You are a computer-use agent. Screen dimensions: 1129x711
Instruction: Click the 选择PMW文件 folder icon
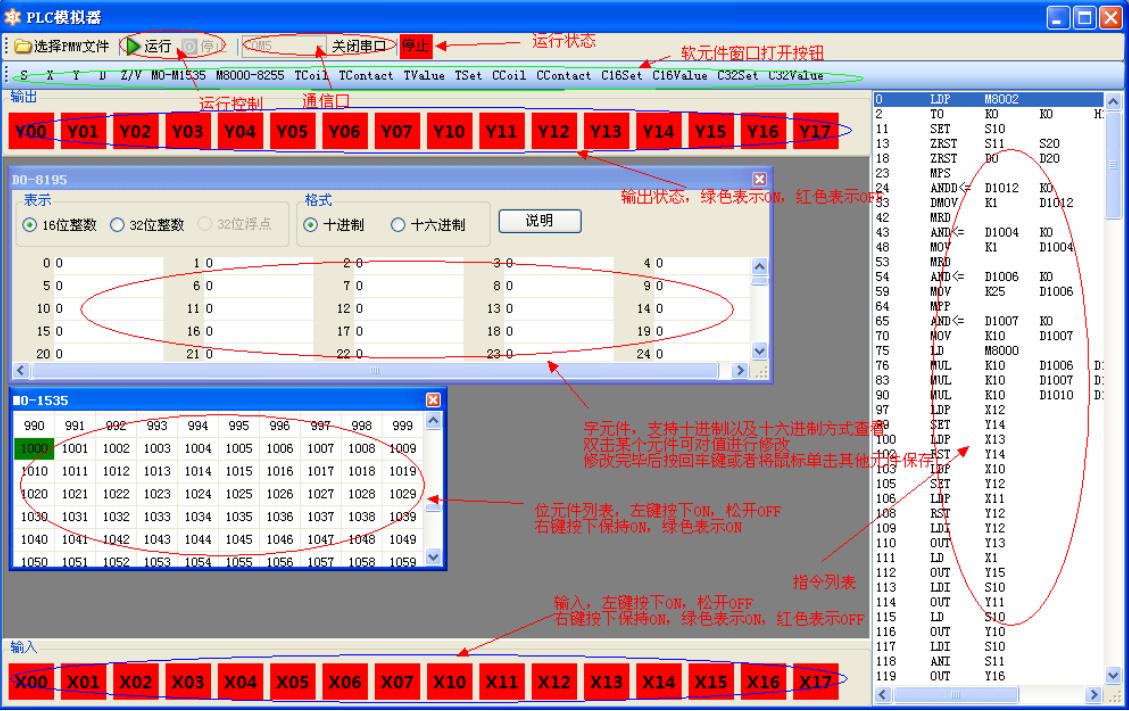point(23,47)
